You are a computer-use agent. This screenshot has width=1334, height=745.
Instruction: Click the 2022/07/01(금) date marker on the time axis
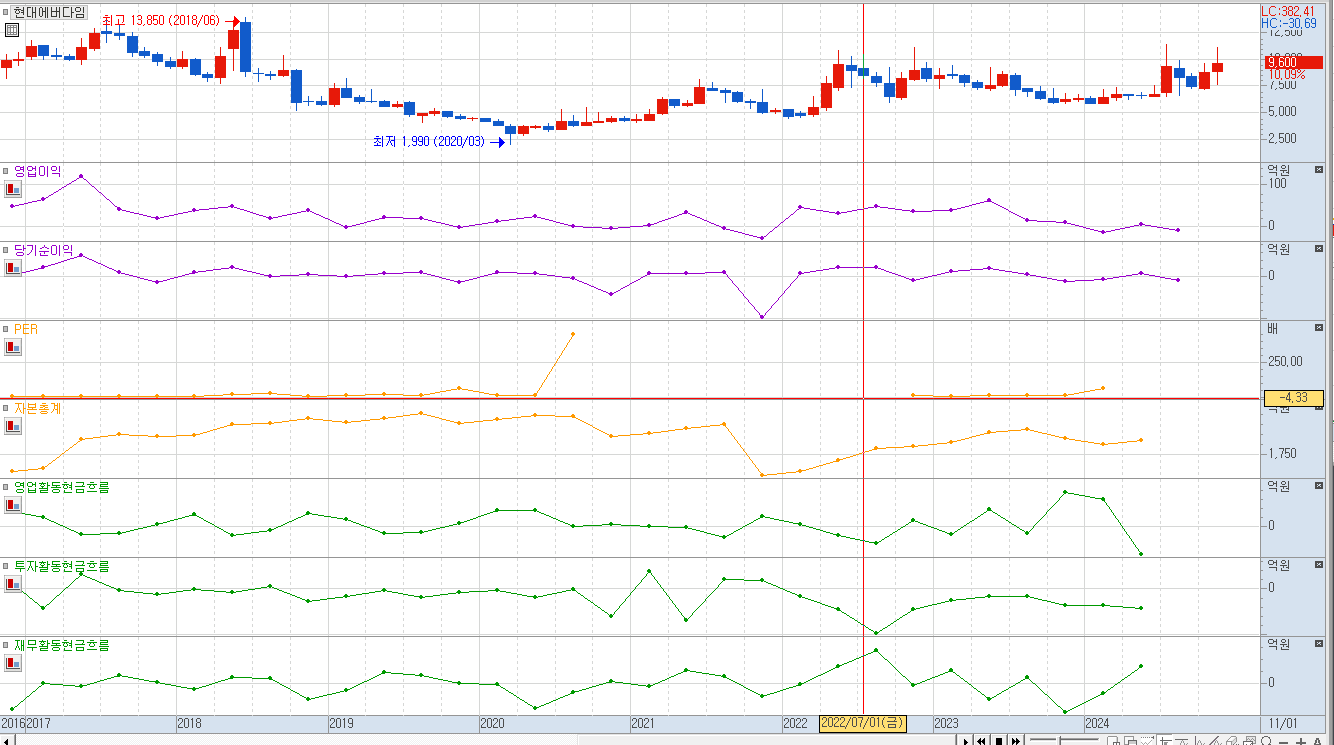coord(863,723)
